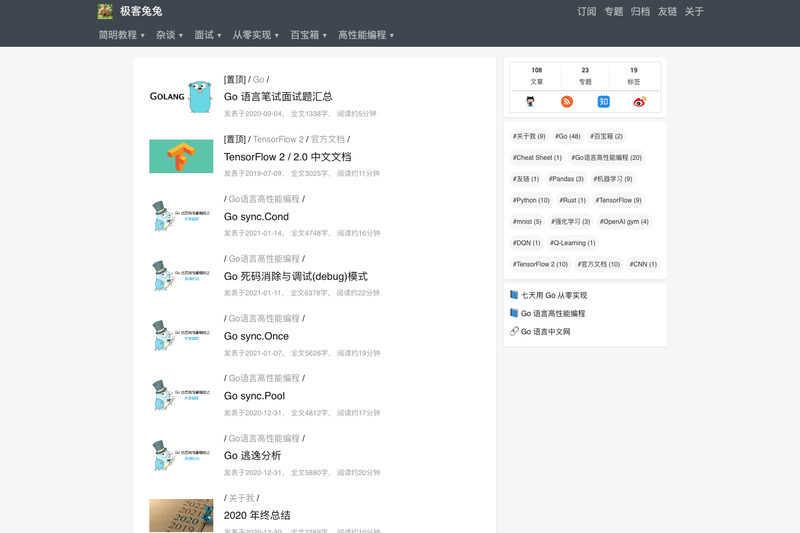Open the Go sync.Cond post thumbnail
The image size is (800, 533).
click(x=181, y=216)
